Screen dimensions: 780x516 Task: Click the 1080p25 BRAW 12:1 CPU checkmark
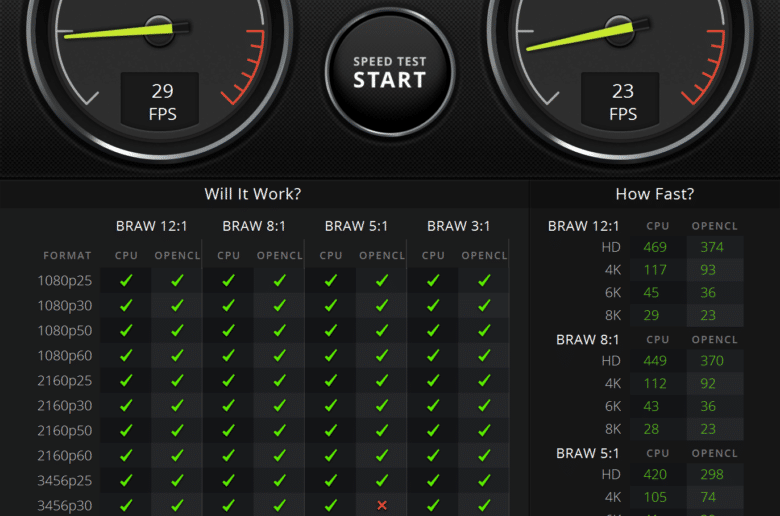[126, 281]
